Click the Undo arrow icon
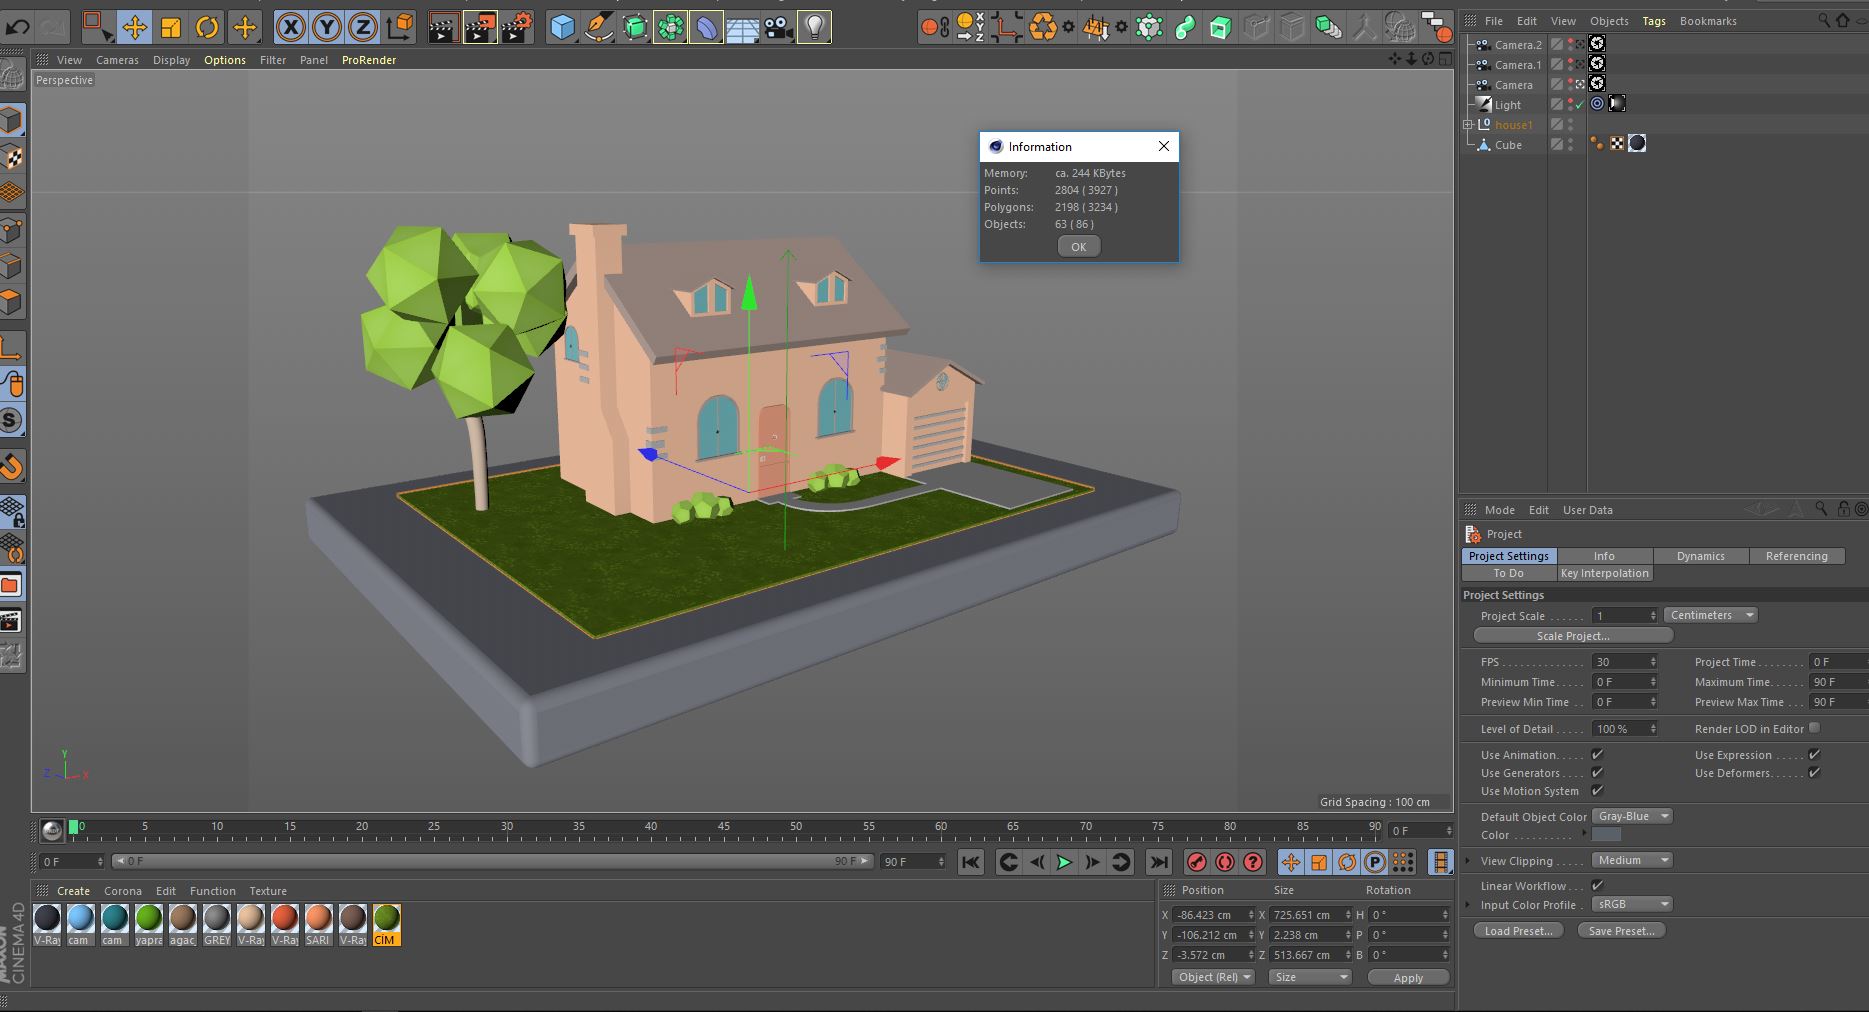Viewport: 1869px width, 1012px height. 18,27
